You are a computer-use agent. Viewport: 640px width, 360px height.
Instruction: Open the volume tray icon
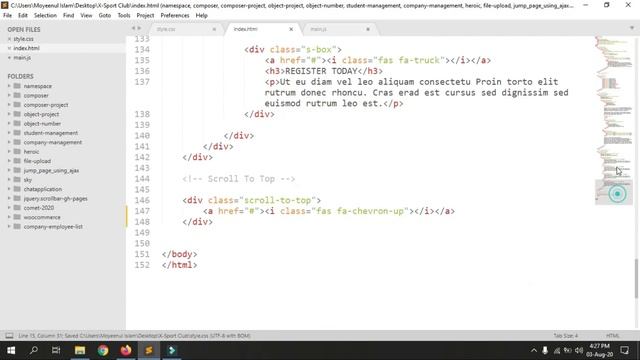tap(579, 351)
